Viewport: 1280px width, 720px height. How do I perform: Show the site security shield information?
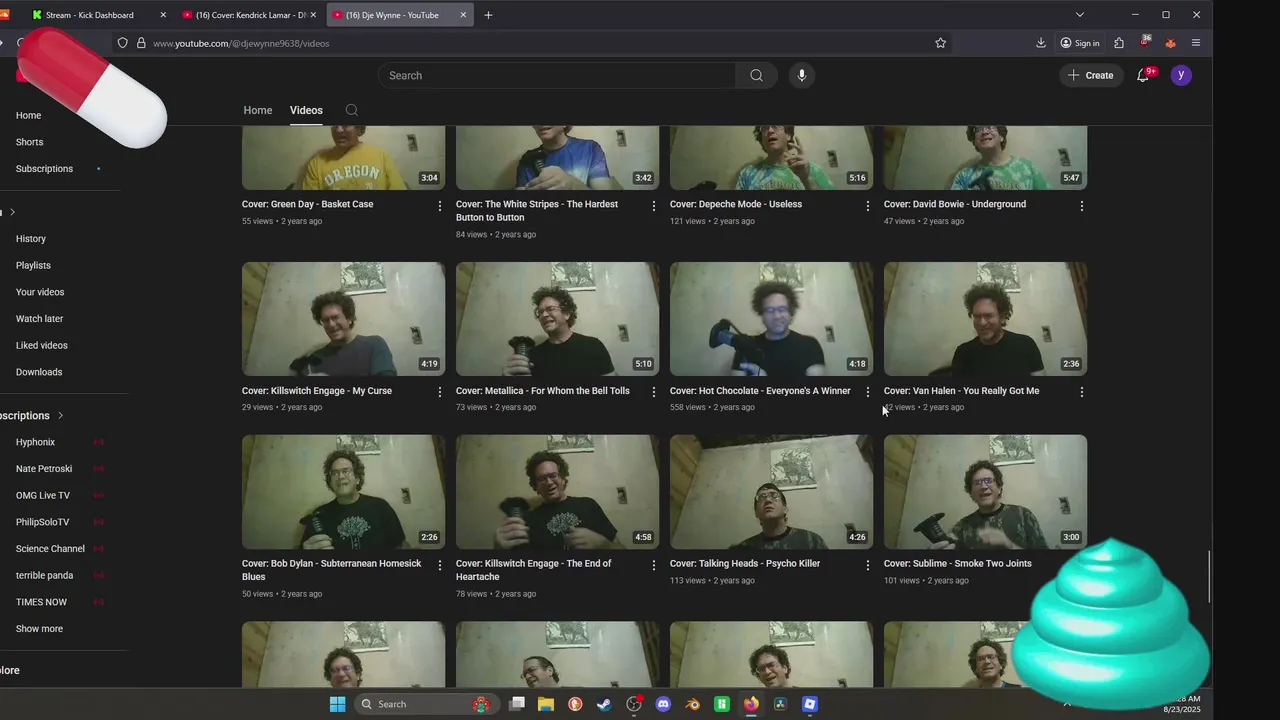123,43
